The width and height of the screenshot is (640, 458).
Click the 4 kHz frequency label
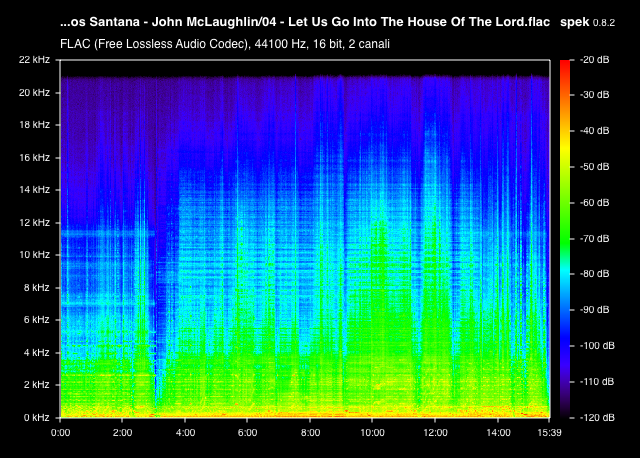pos(37,352)
